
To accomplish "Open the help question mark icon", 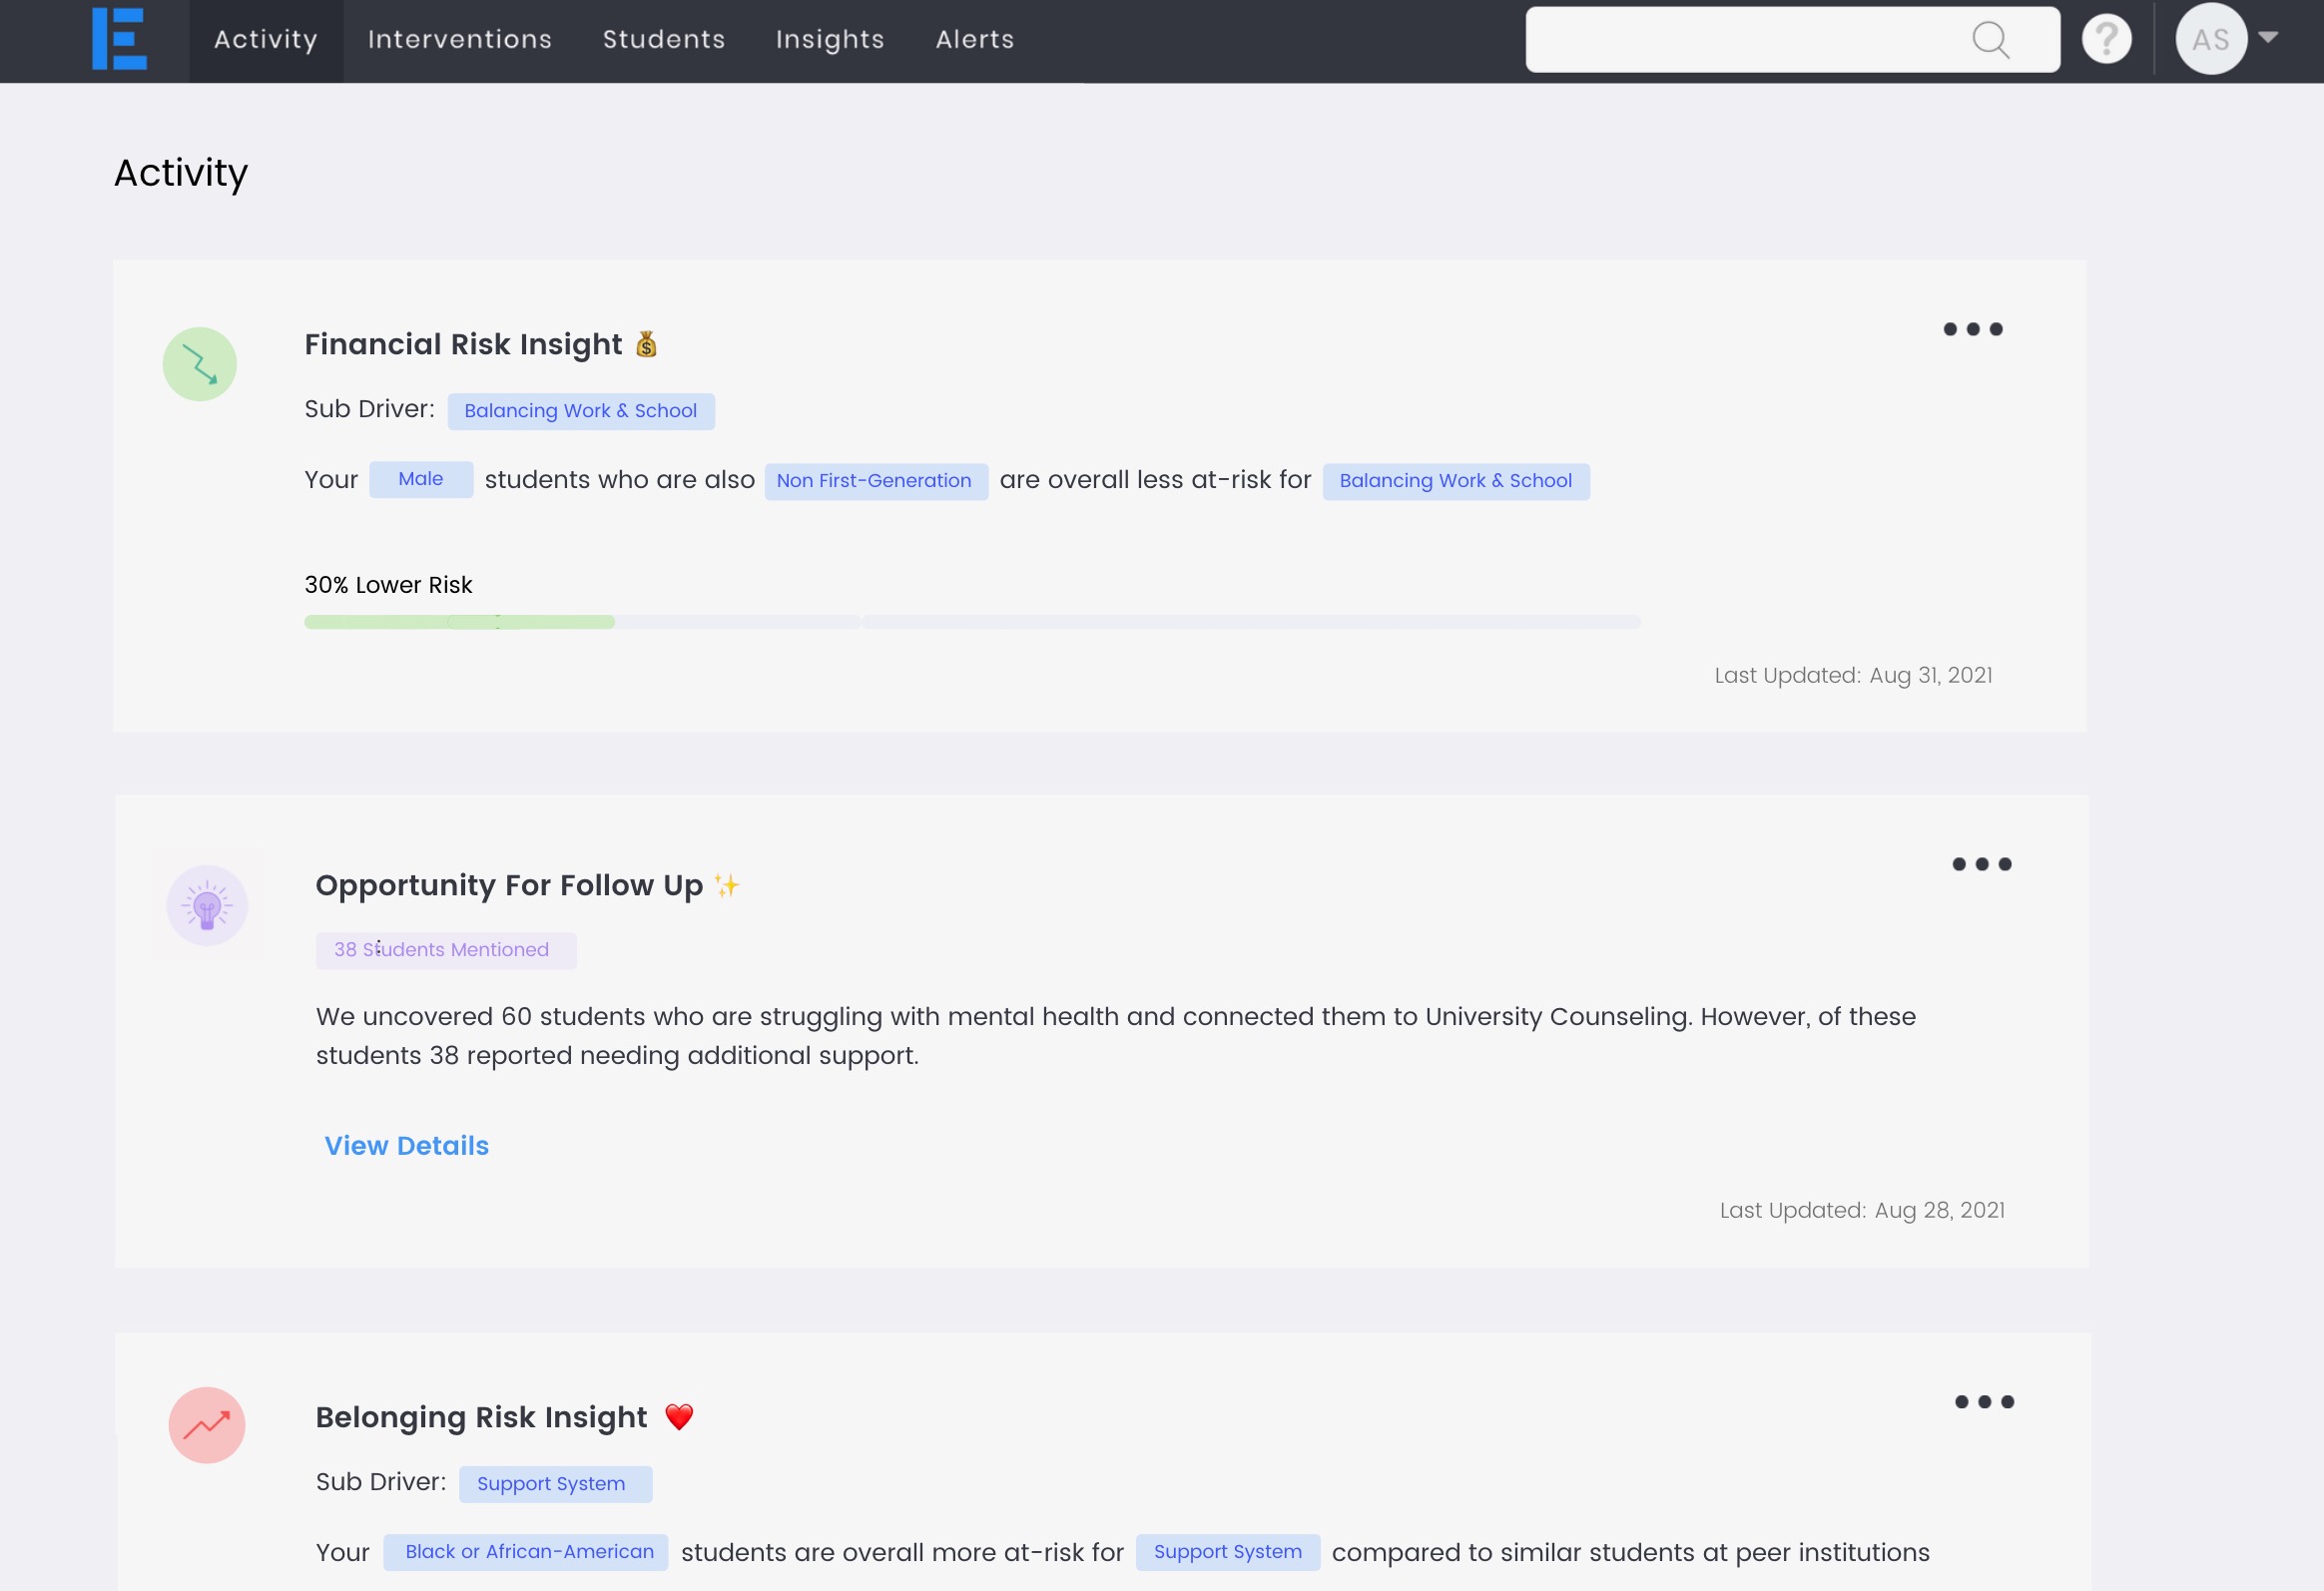I will [2106, 40].
